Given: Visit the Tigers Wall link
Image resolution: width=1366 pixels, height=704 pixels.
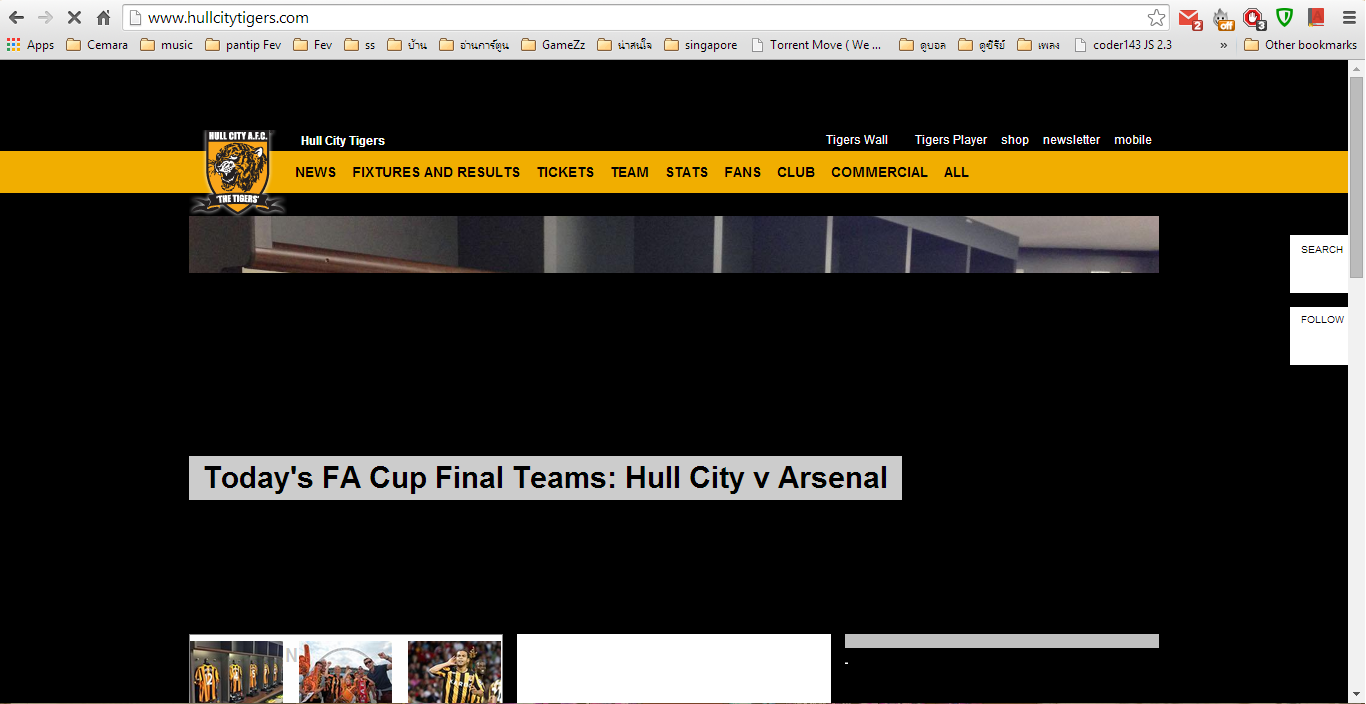Looking at the screenshot, I should point(857,140).
